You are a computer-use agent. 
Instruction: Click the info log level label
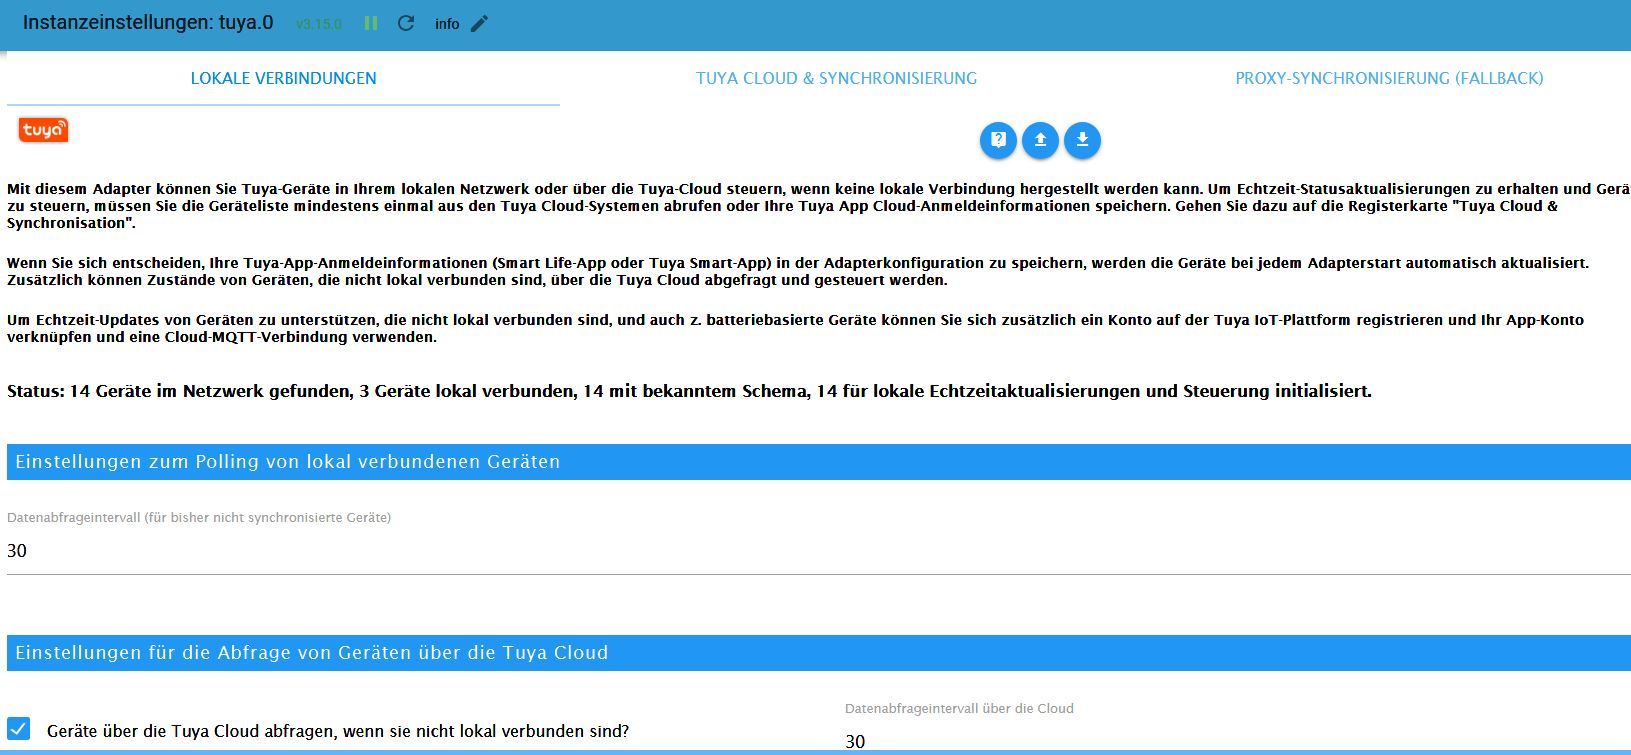[x=447, y=24]
